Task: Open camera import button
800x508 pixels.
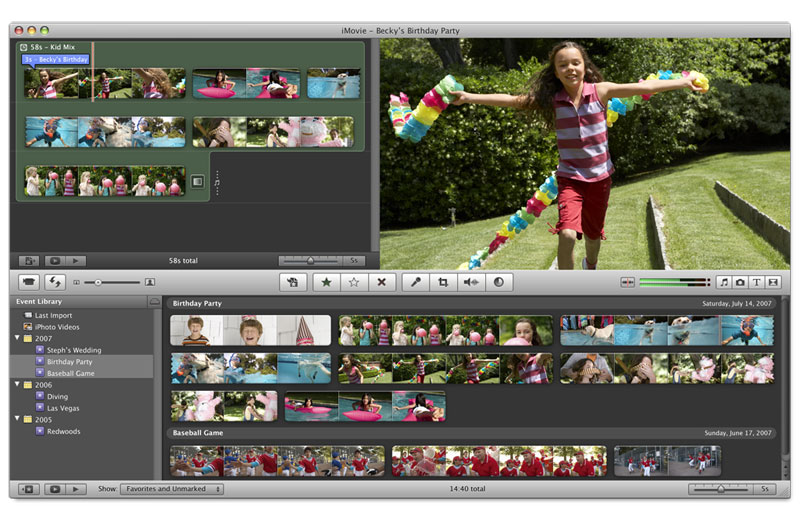Action: (x=29, y=283)
